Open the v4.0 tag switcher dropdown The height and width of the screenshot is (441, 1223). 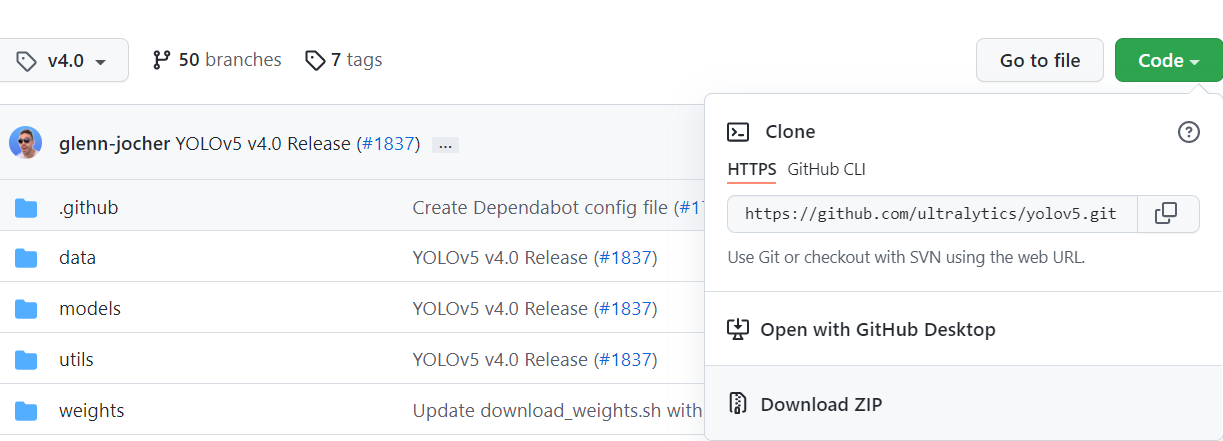click(x=63, y=61)
